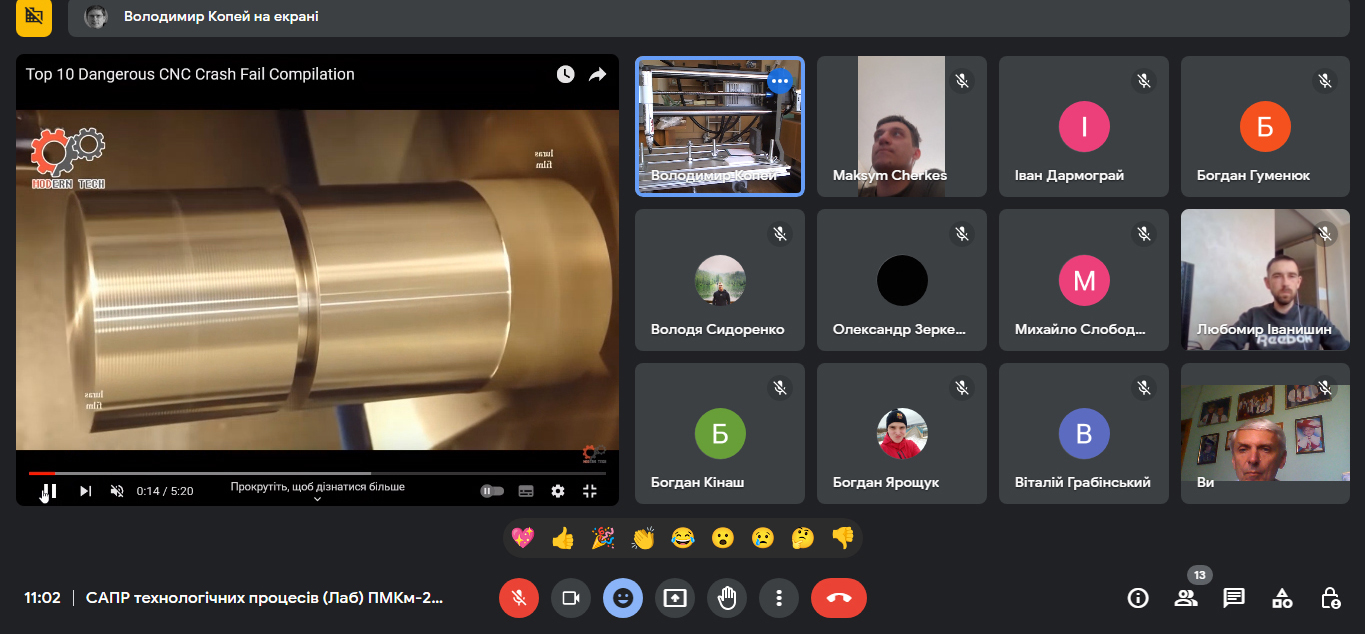Unmute the microphone in bottom bar
This screenshot has height=634, width=1365.
(519, 598)
